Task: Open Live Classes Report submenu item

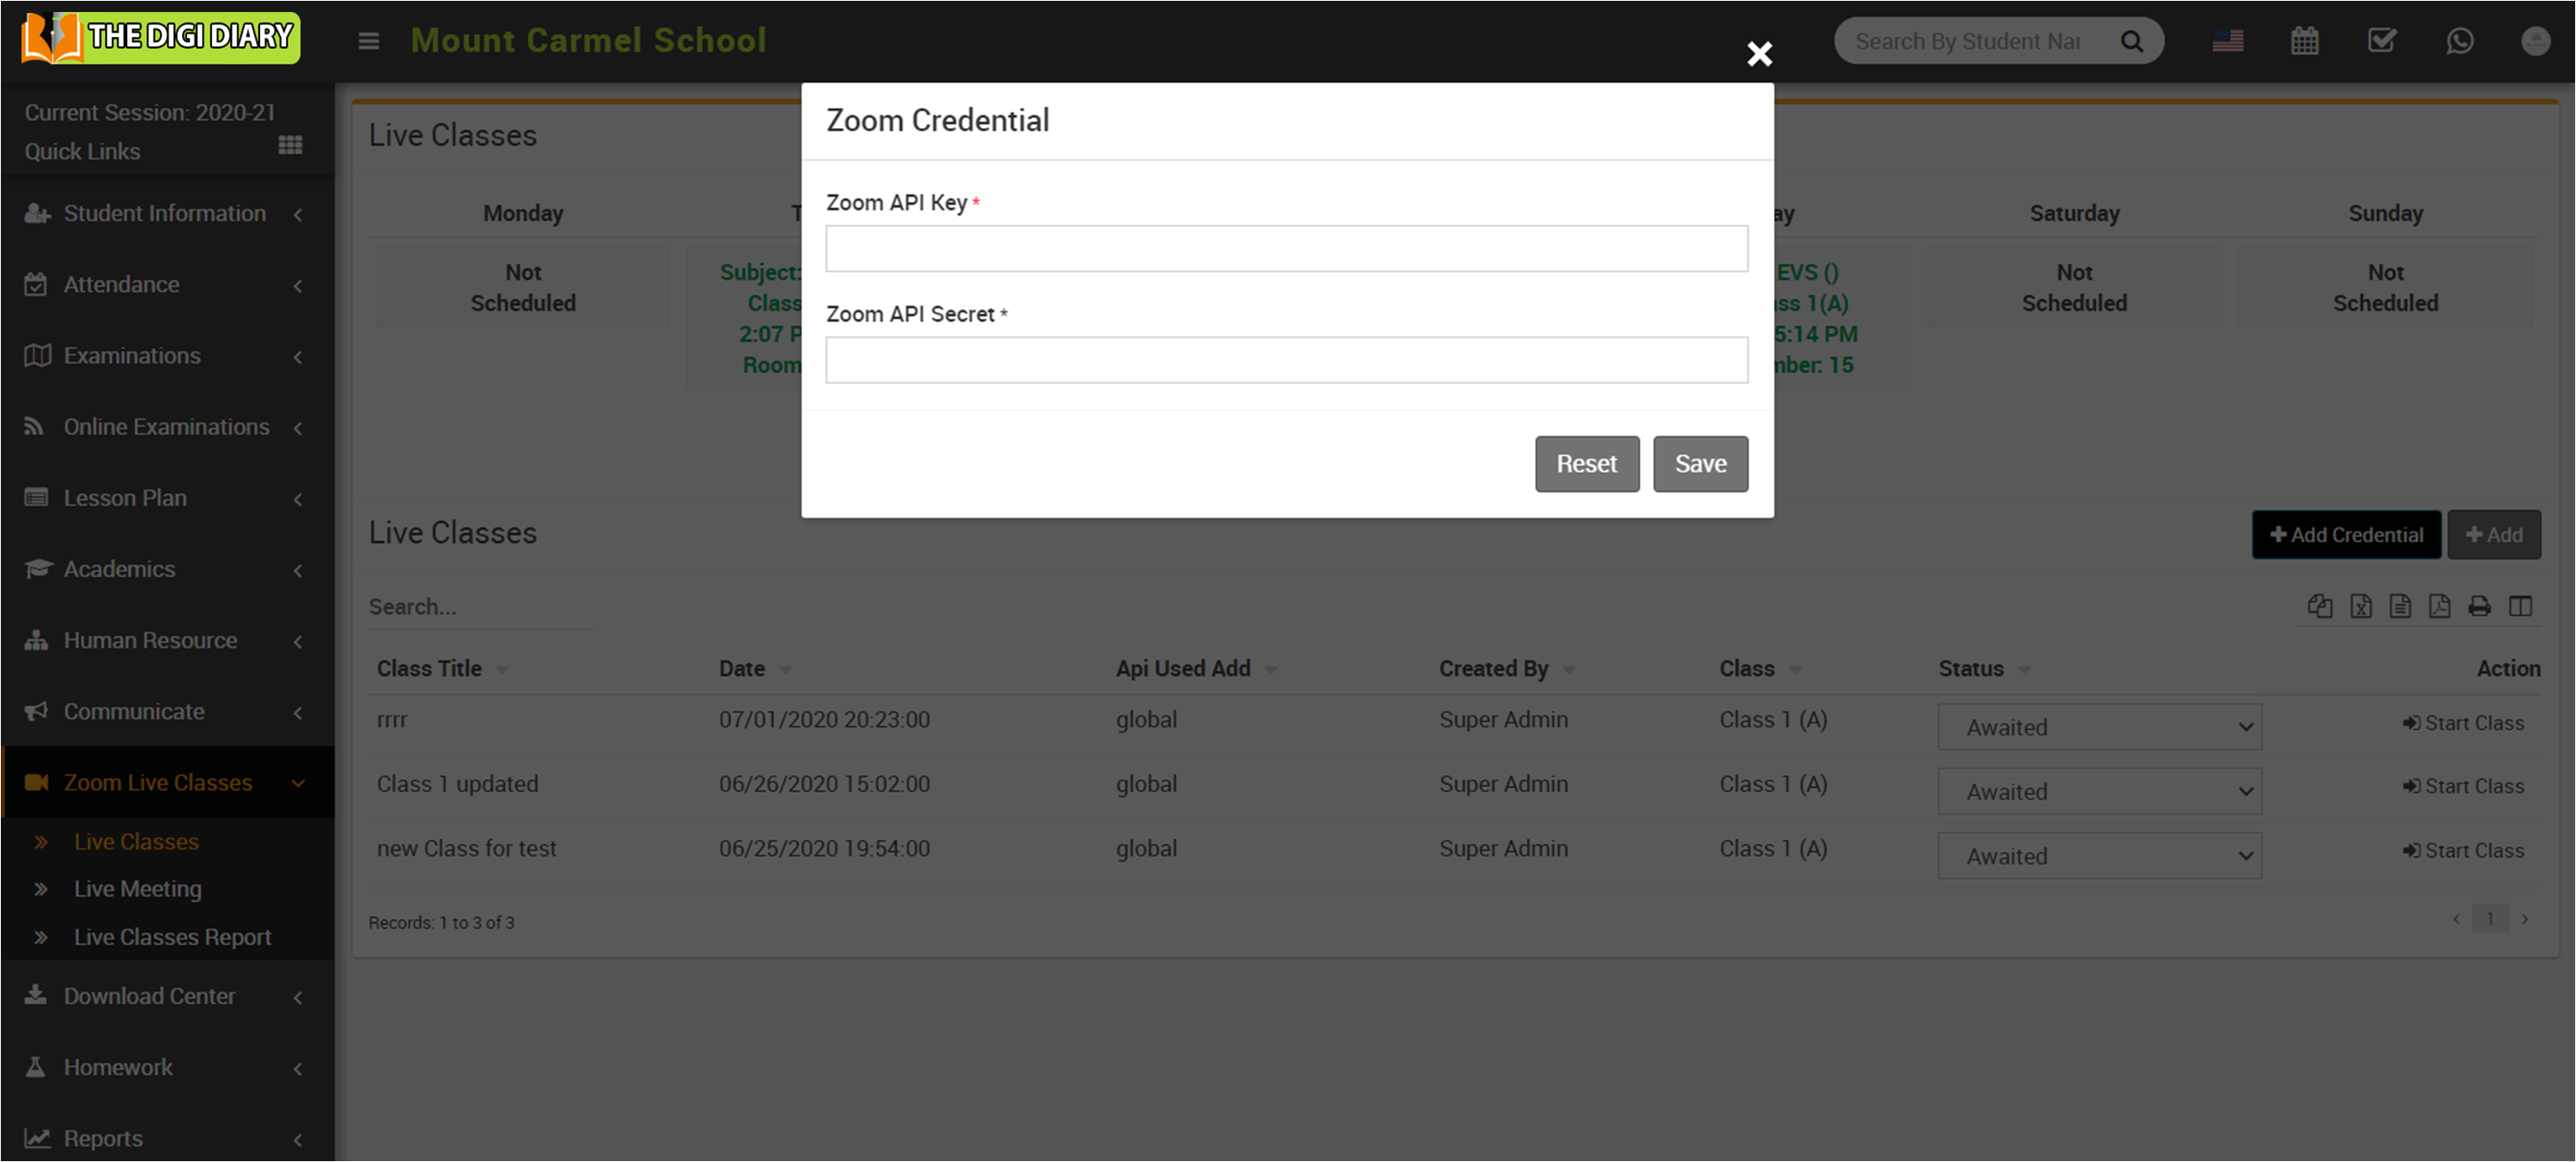Action: pyautogui.click(x=172, y=937)
